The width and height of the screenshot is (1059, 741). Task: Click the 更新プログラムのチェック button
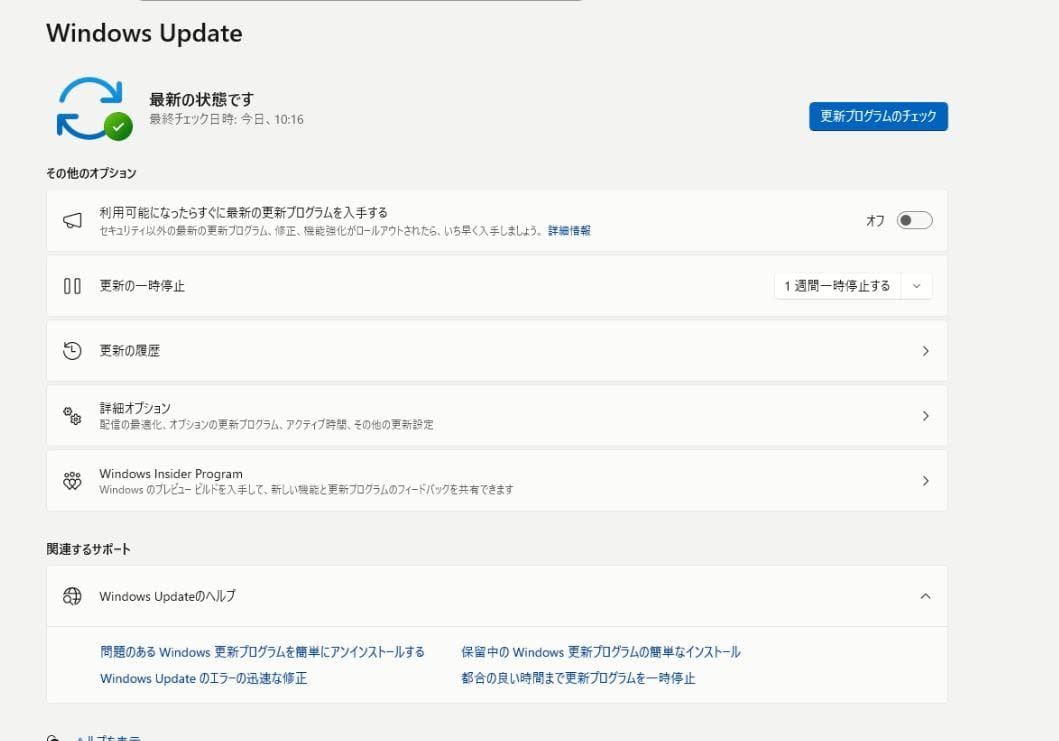click(878, 116)
